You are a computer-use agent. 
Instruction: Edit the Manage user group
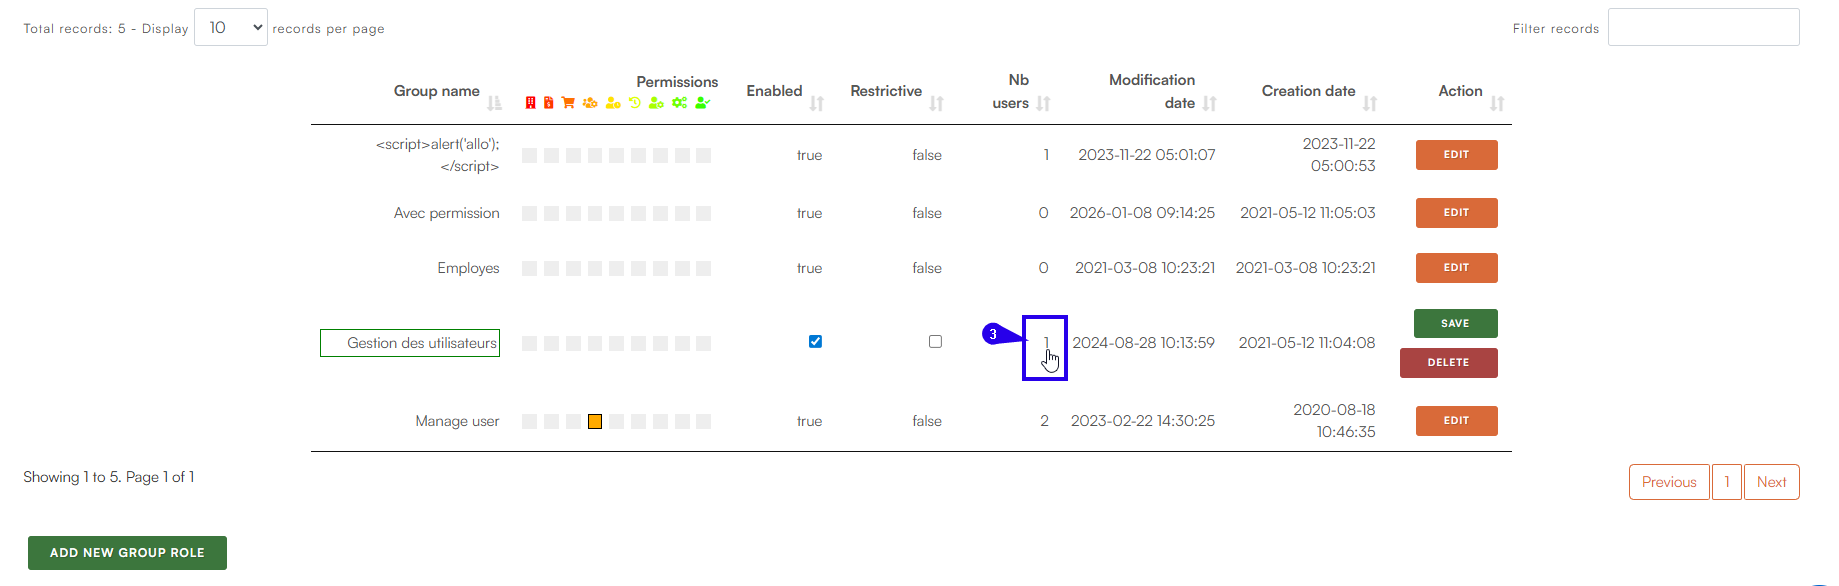coord(1456,421)
